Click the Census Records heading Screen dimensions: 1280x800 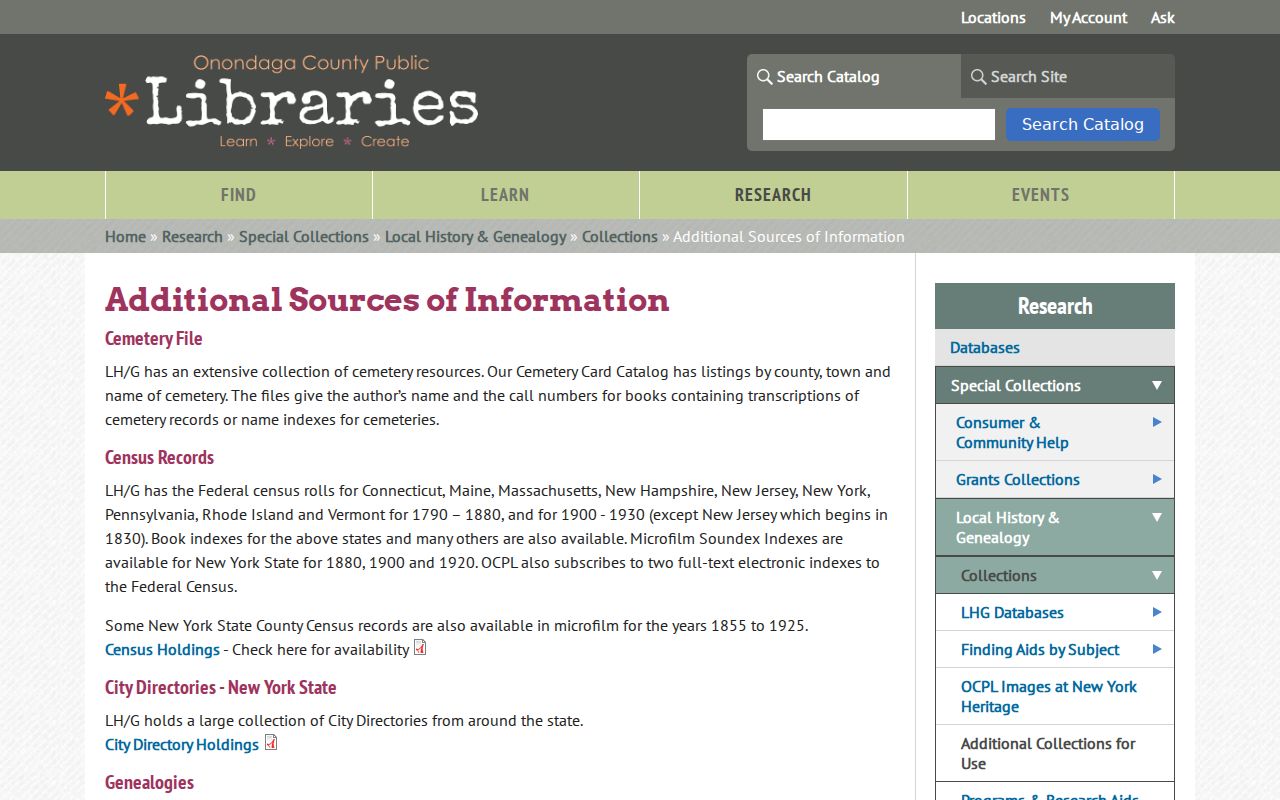coord(160,457)
